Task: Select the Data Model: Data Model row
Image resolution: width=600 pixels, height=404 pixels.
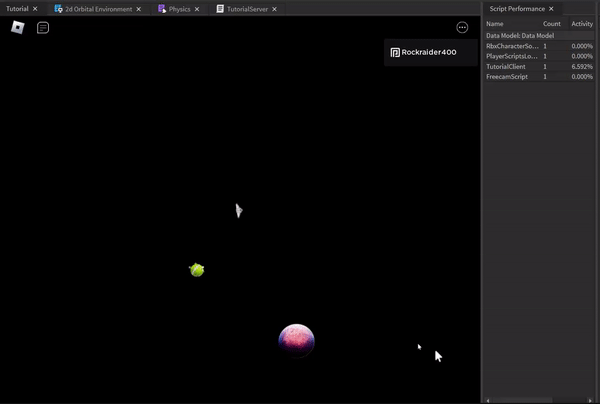Action: 539,36
